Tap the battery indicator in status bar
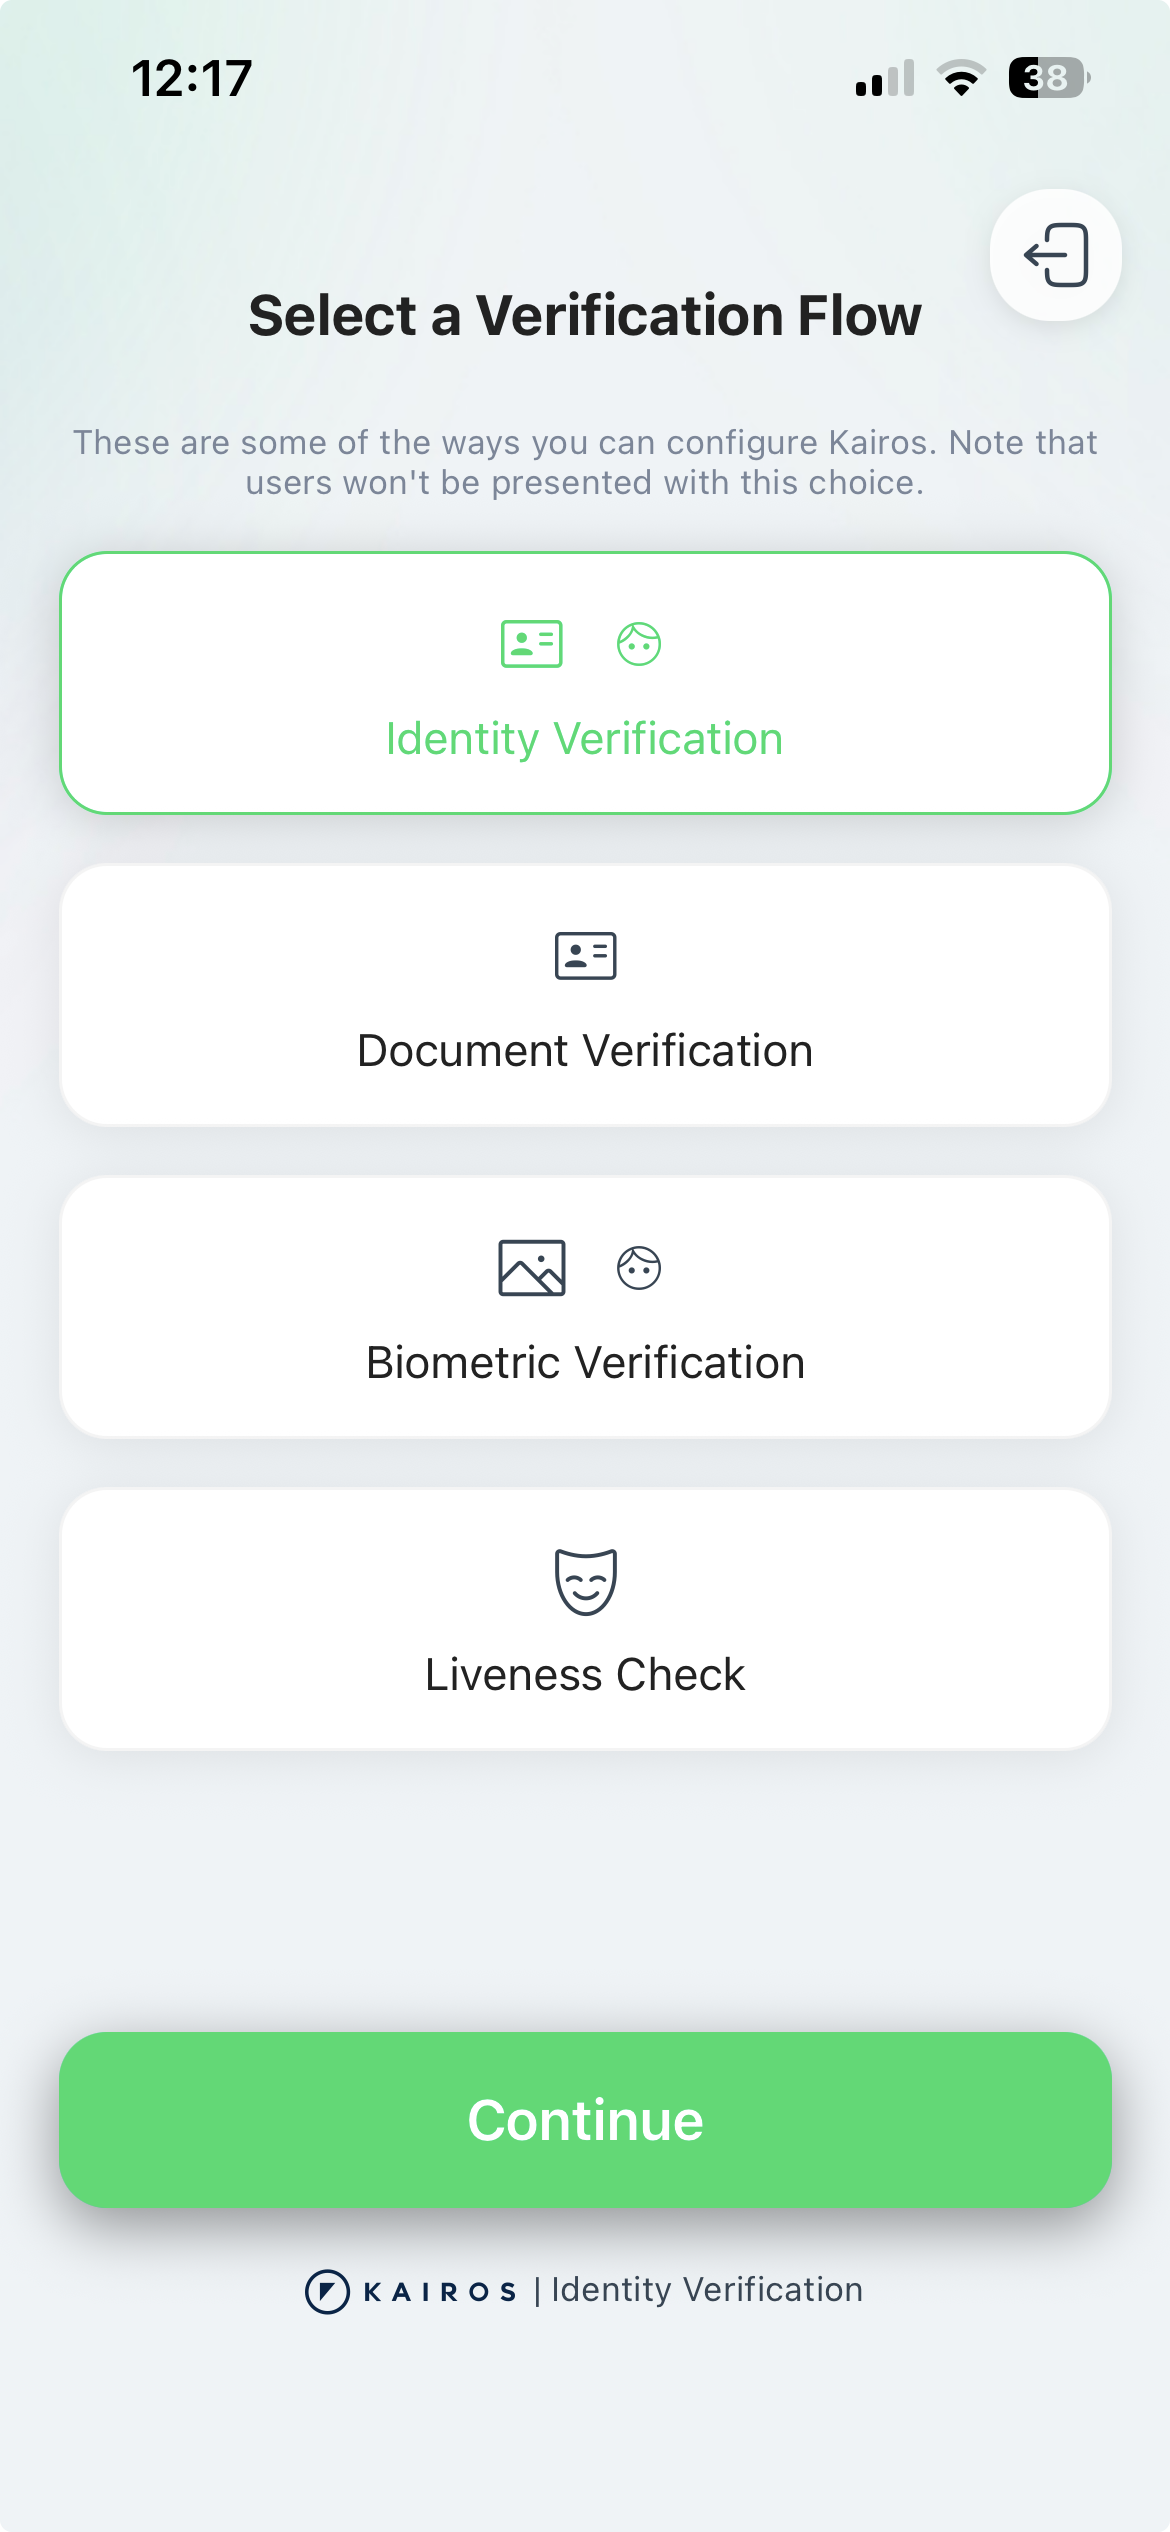The height and width of the screenshot is (2532, 1170). click(1049, 78)
